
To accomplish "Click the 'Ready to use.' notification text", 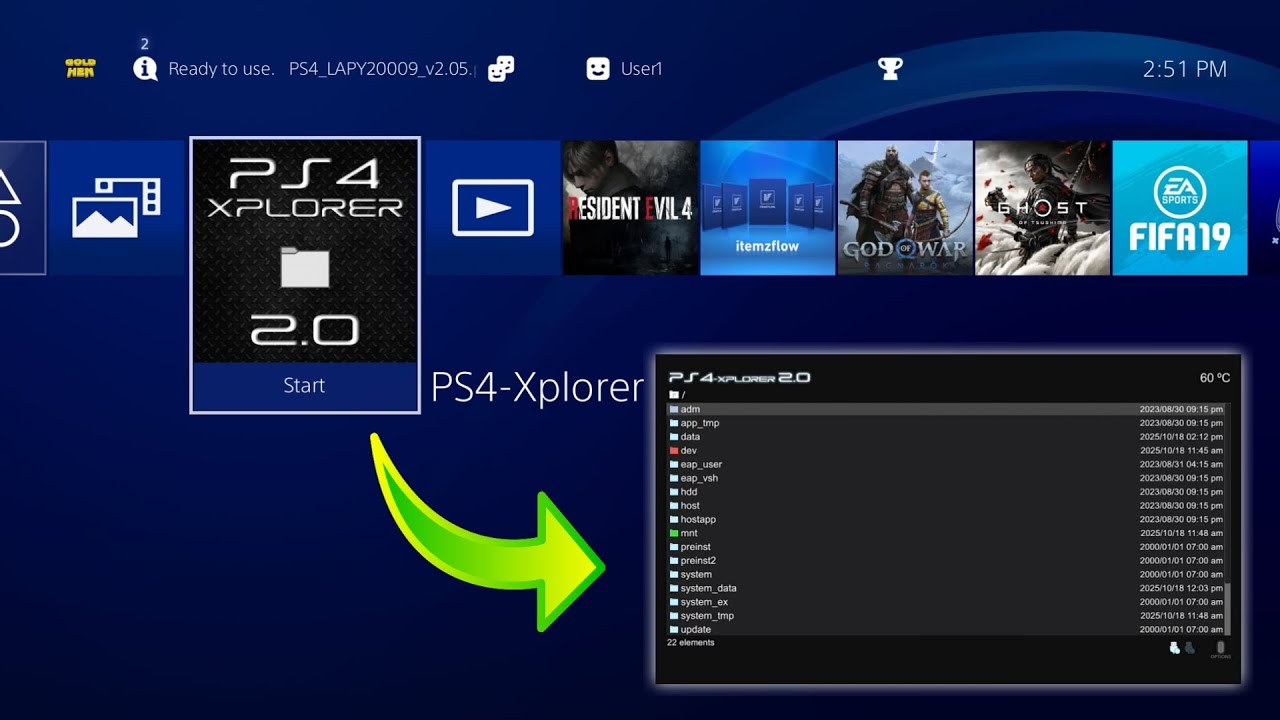I will tap(221, 69).
